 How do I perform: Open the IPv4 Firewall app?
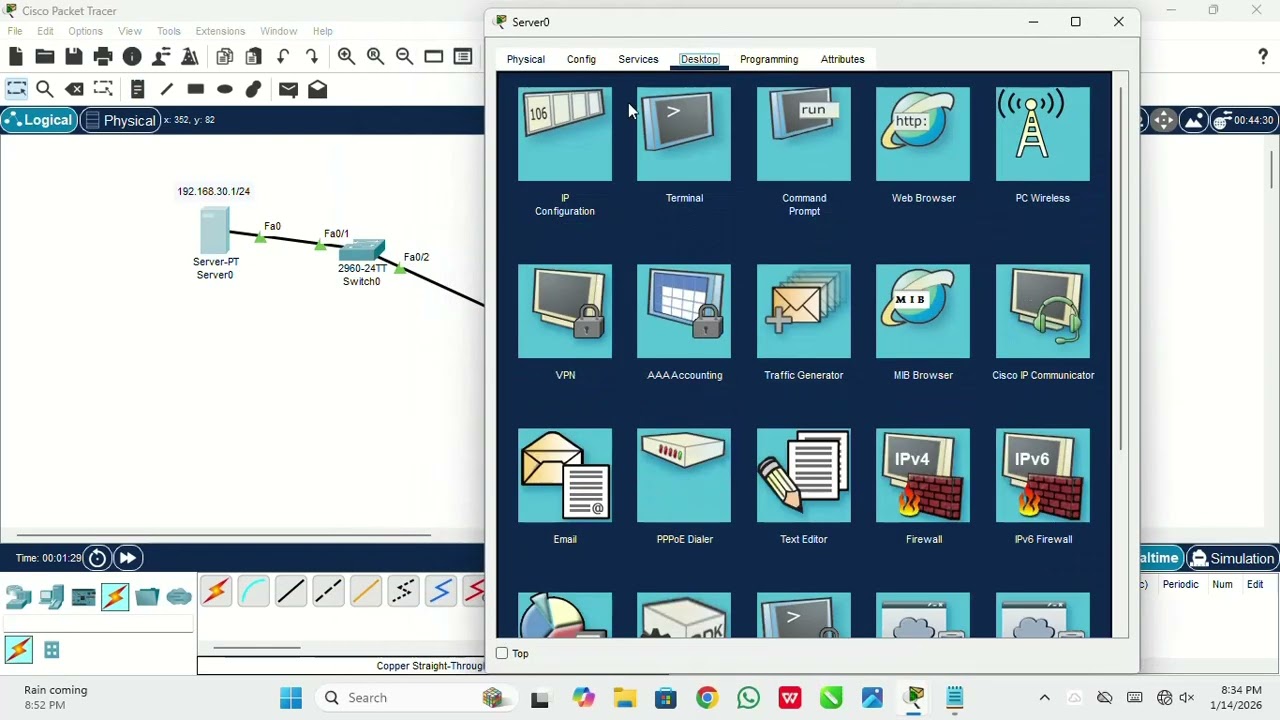tap(923, 475)
